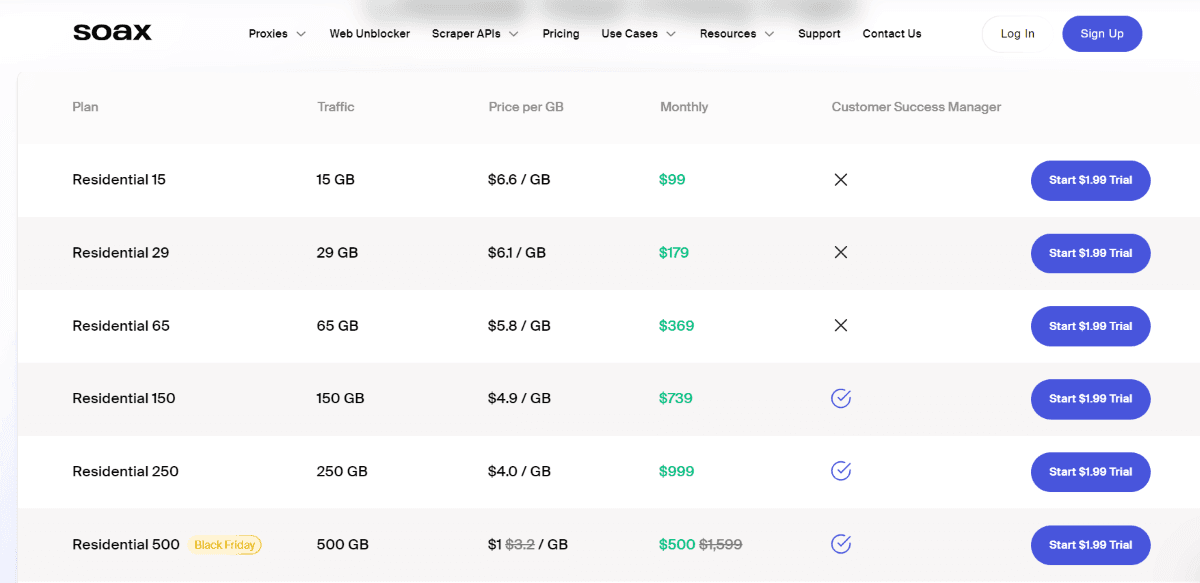Image resolution: width=1200 pixels, height=583 pixels.
Task: Click the $179 monthly price
Action: point(674,253)
